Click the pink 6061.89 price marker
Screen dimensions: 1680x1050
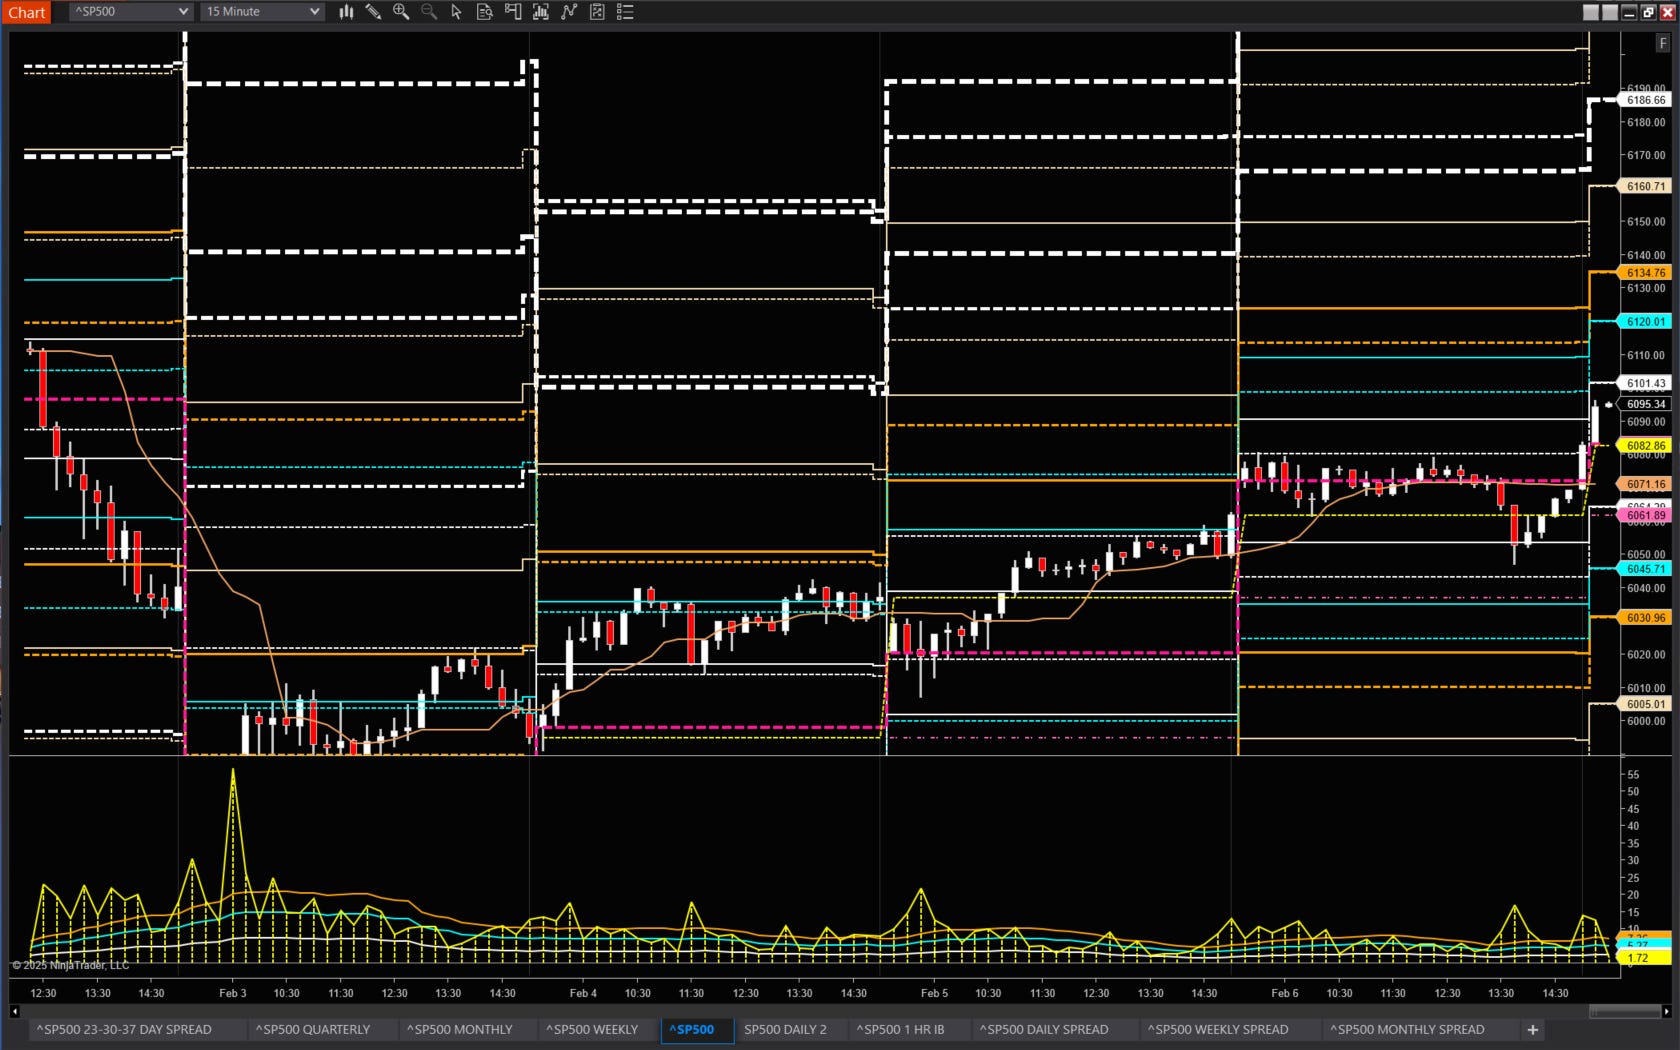(x=1645, y=515)
